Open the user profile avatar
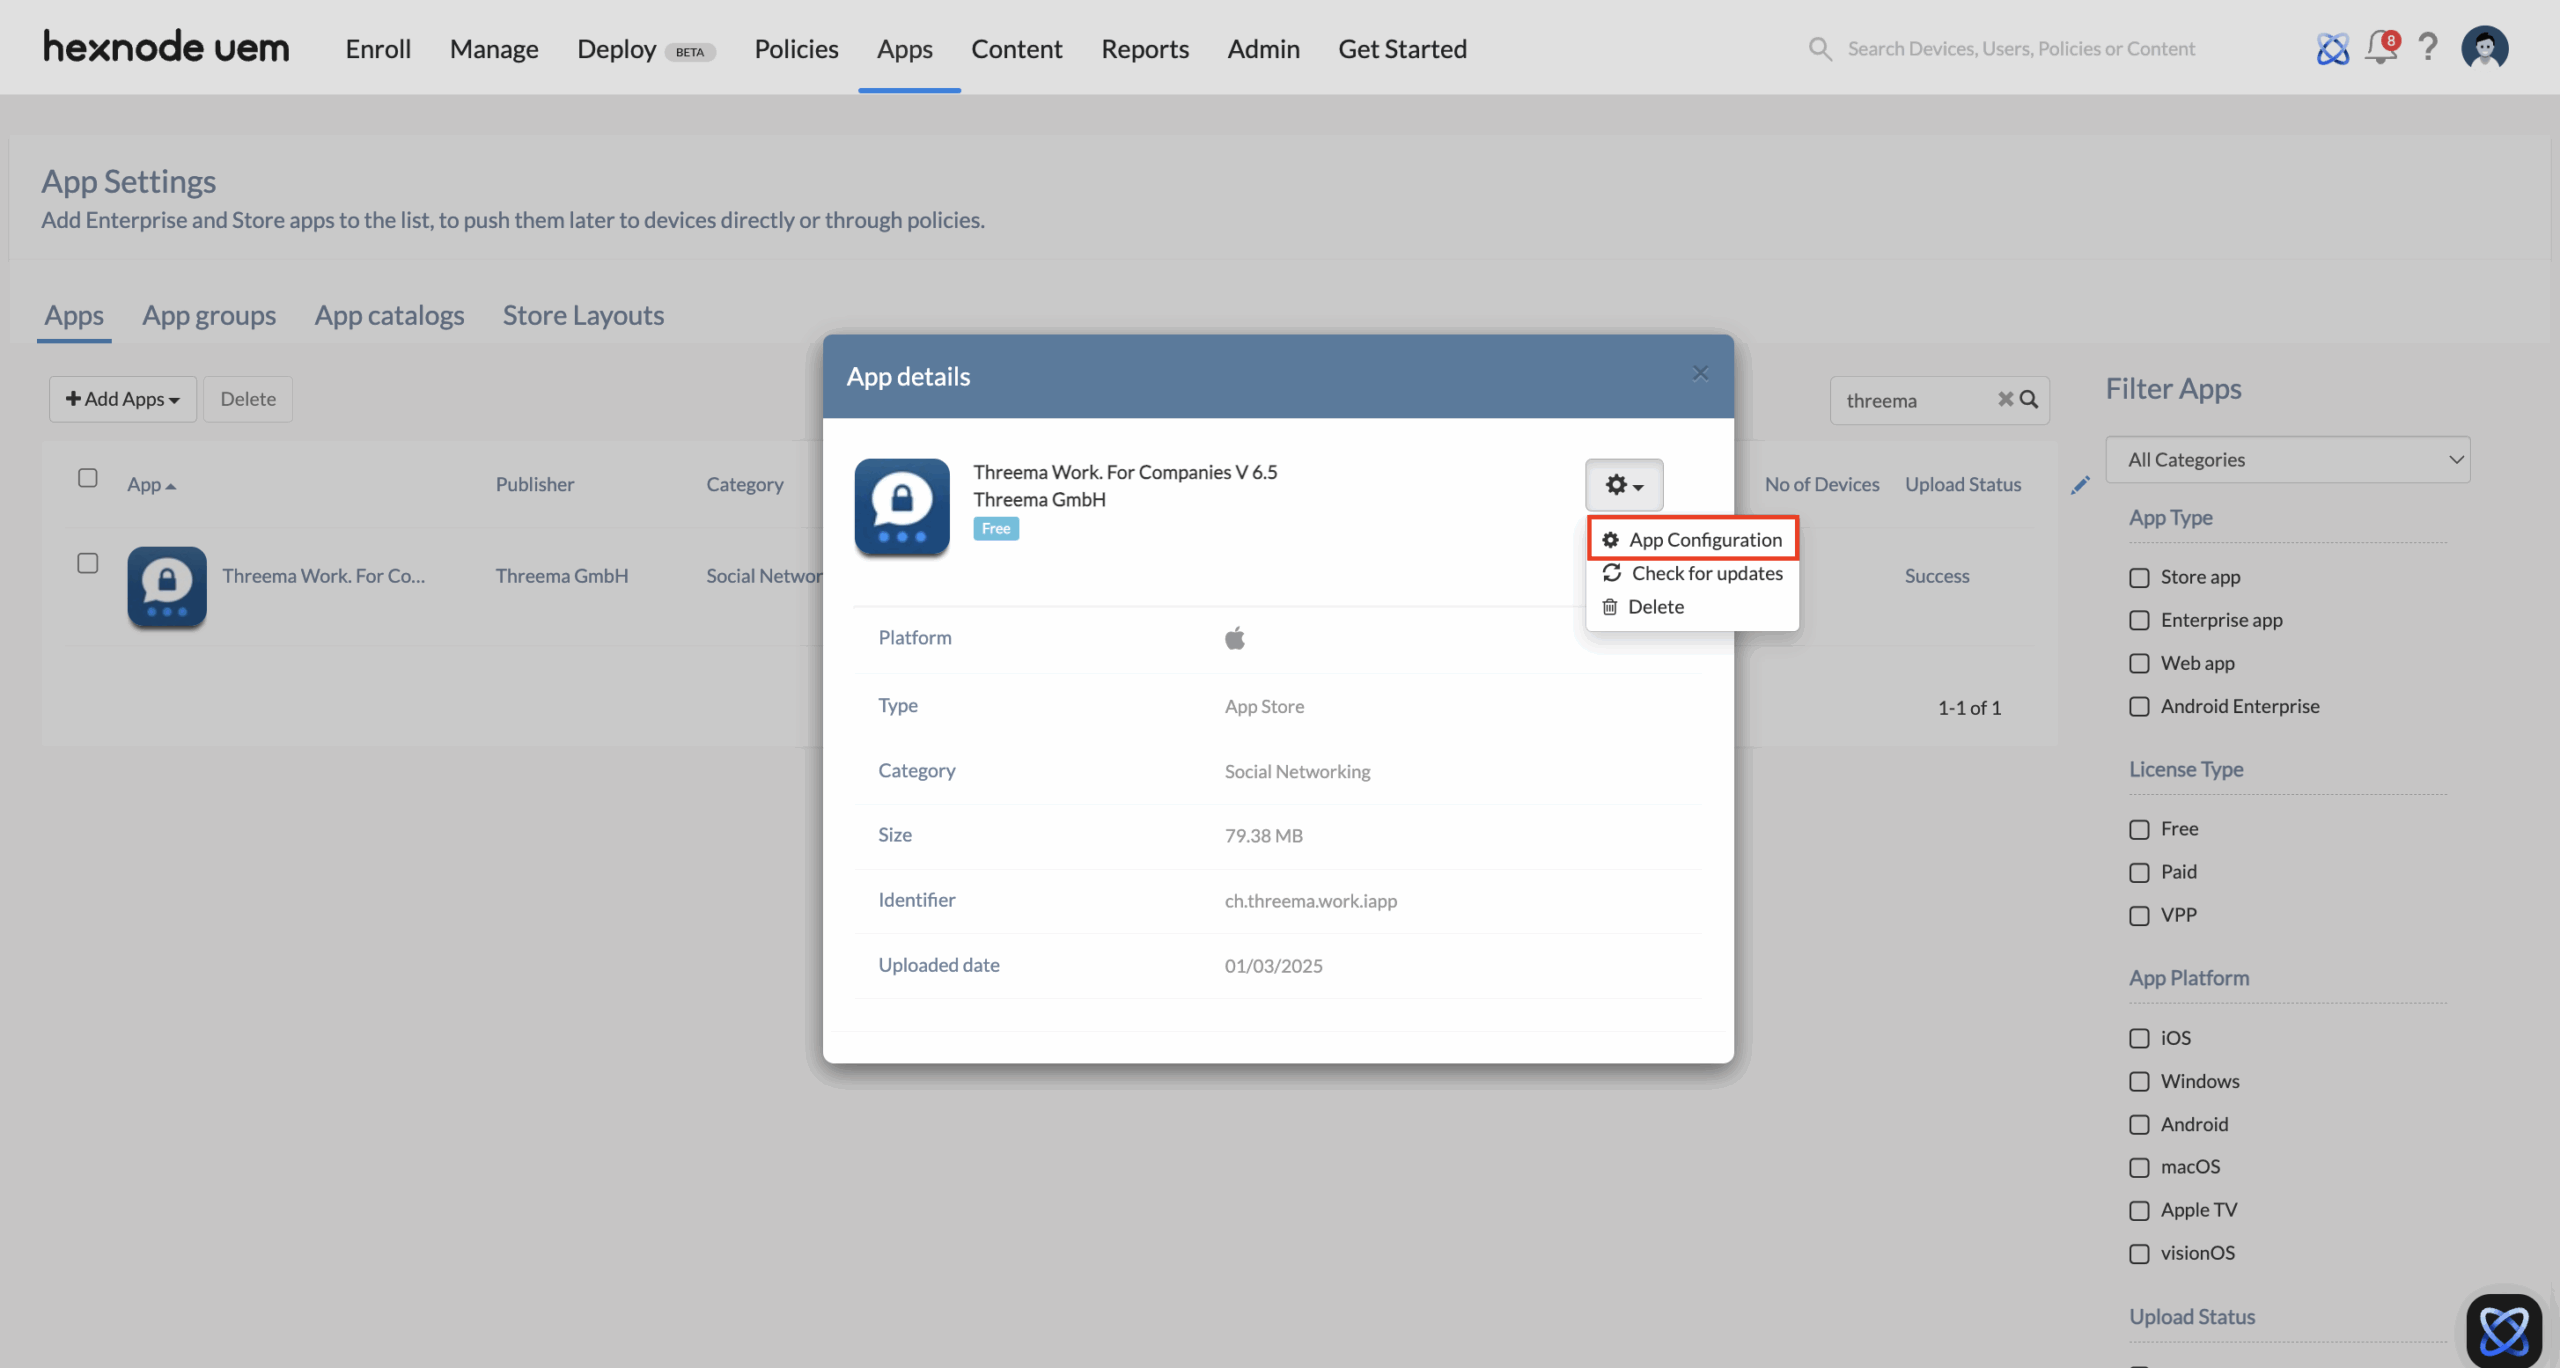Image resolution: width=2560 pixels, height=1368 pixels. [2485, 48]
